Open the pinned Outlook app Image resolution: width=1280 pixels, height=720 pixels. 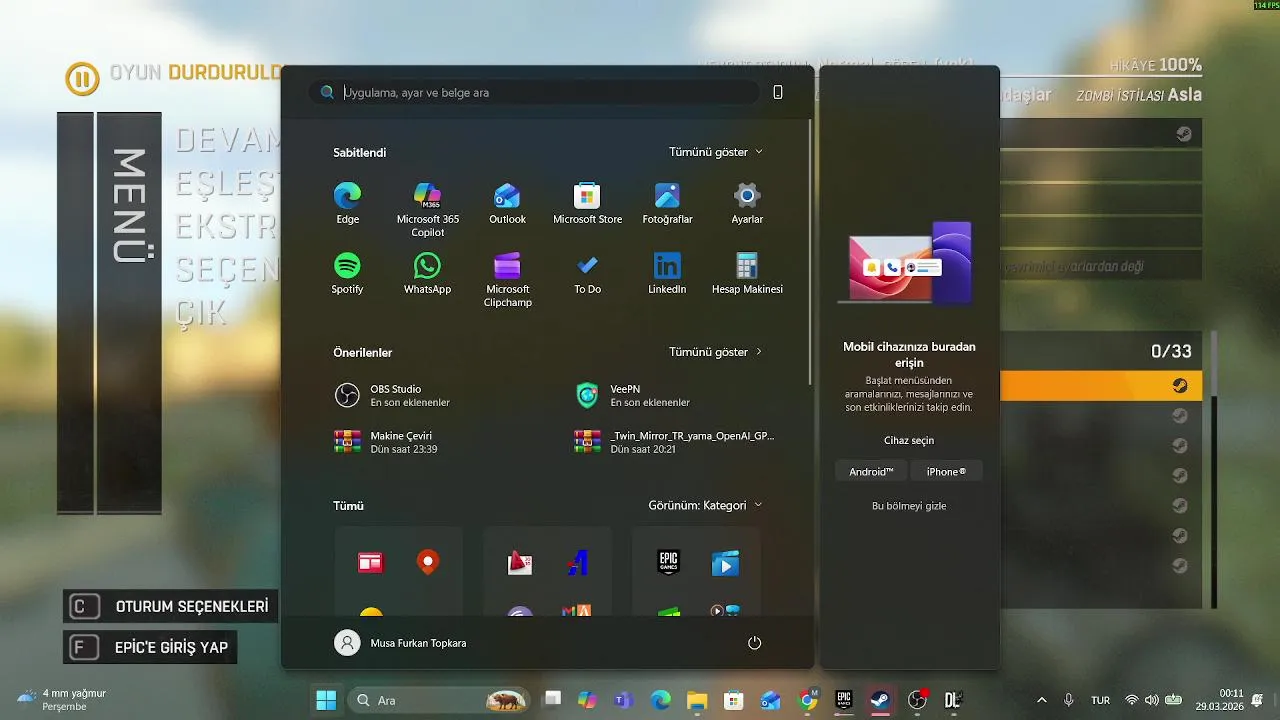pyautogui.click(x=507, y=203)
